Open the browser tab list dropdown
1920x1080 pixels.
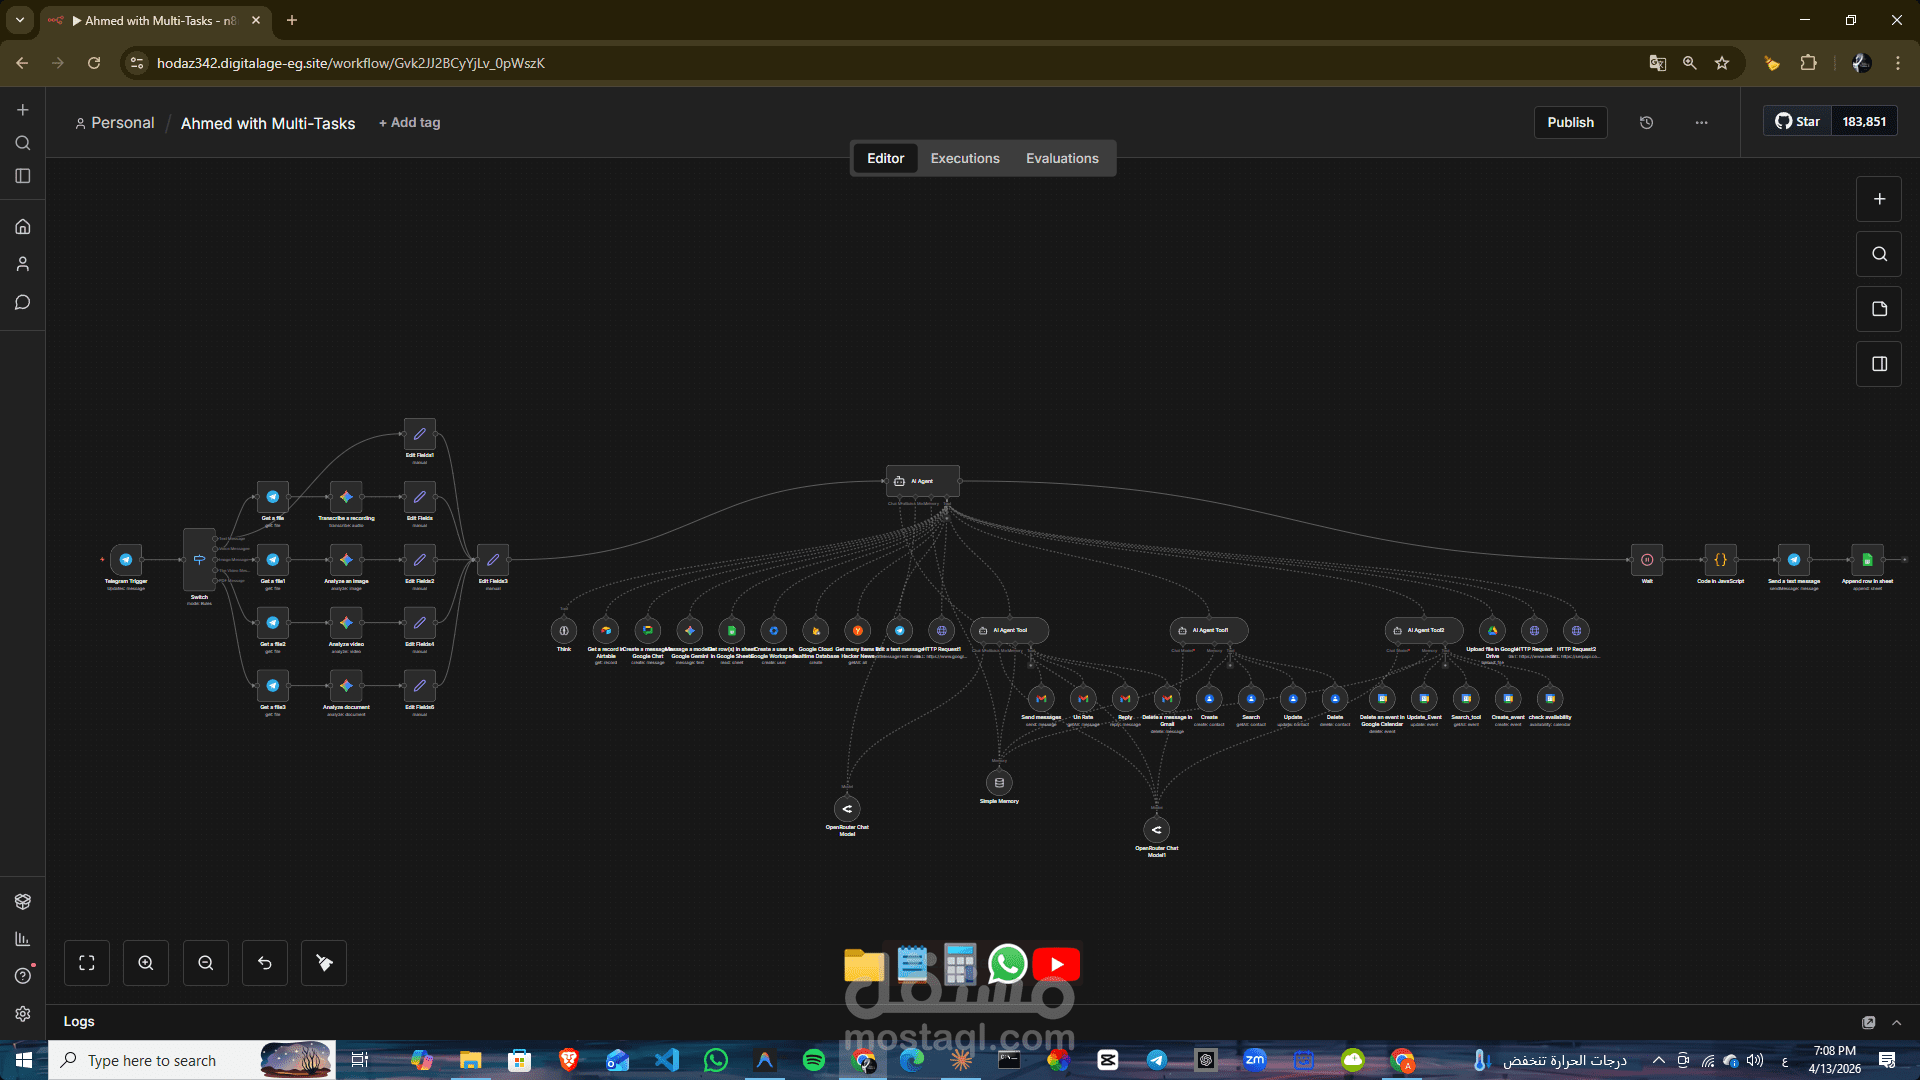tap(19, 20)
